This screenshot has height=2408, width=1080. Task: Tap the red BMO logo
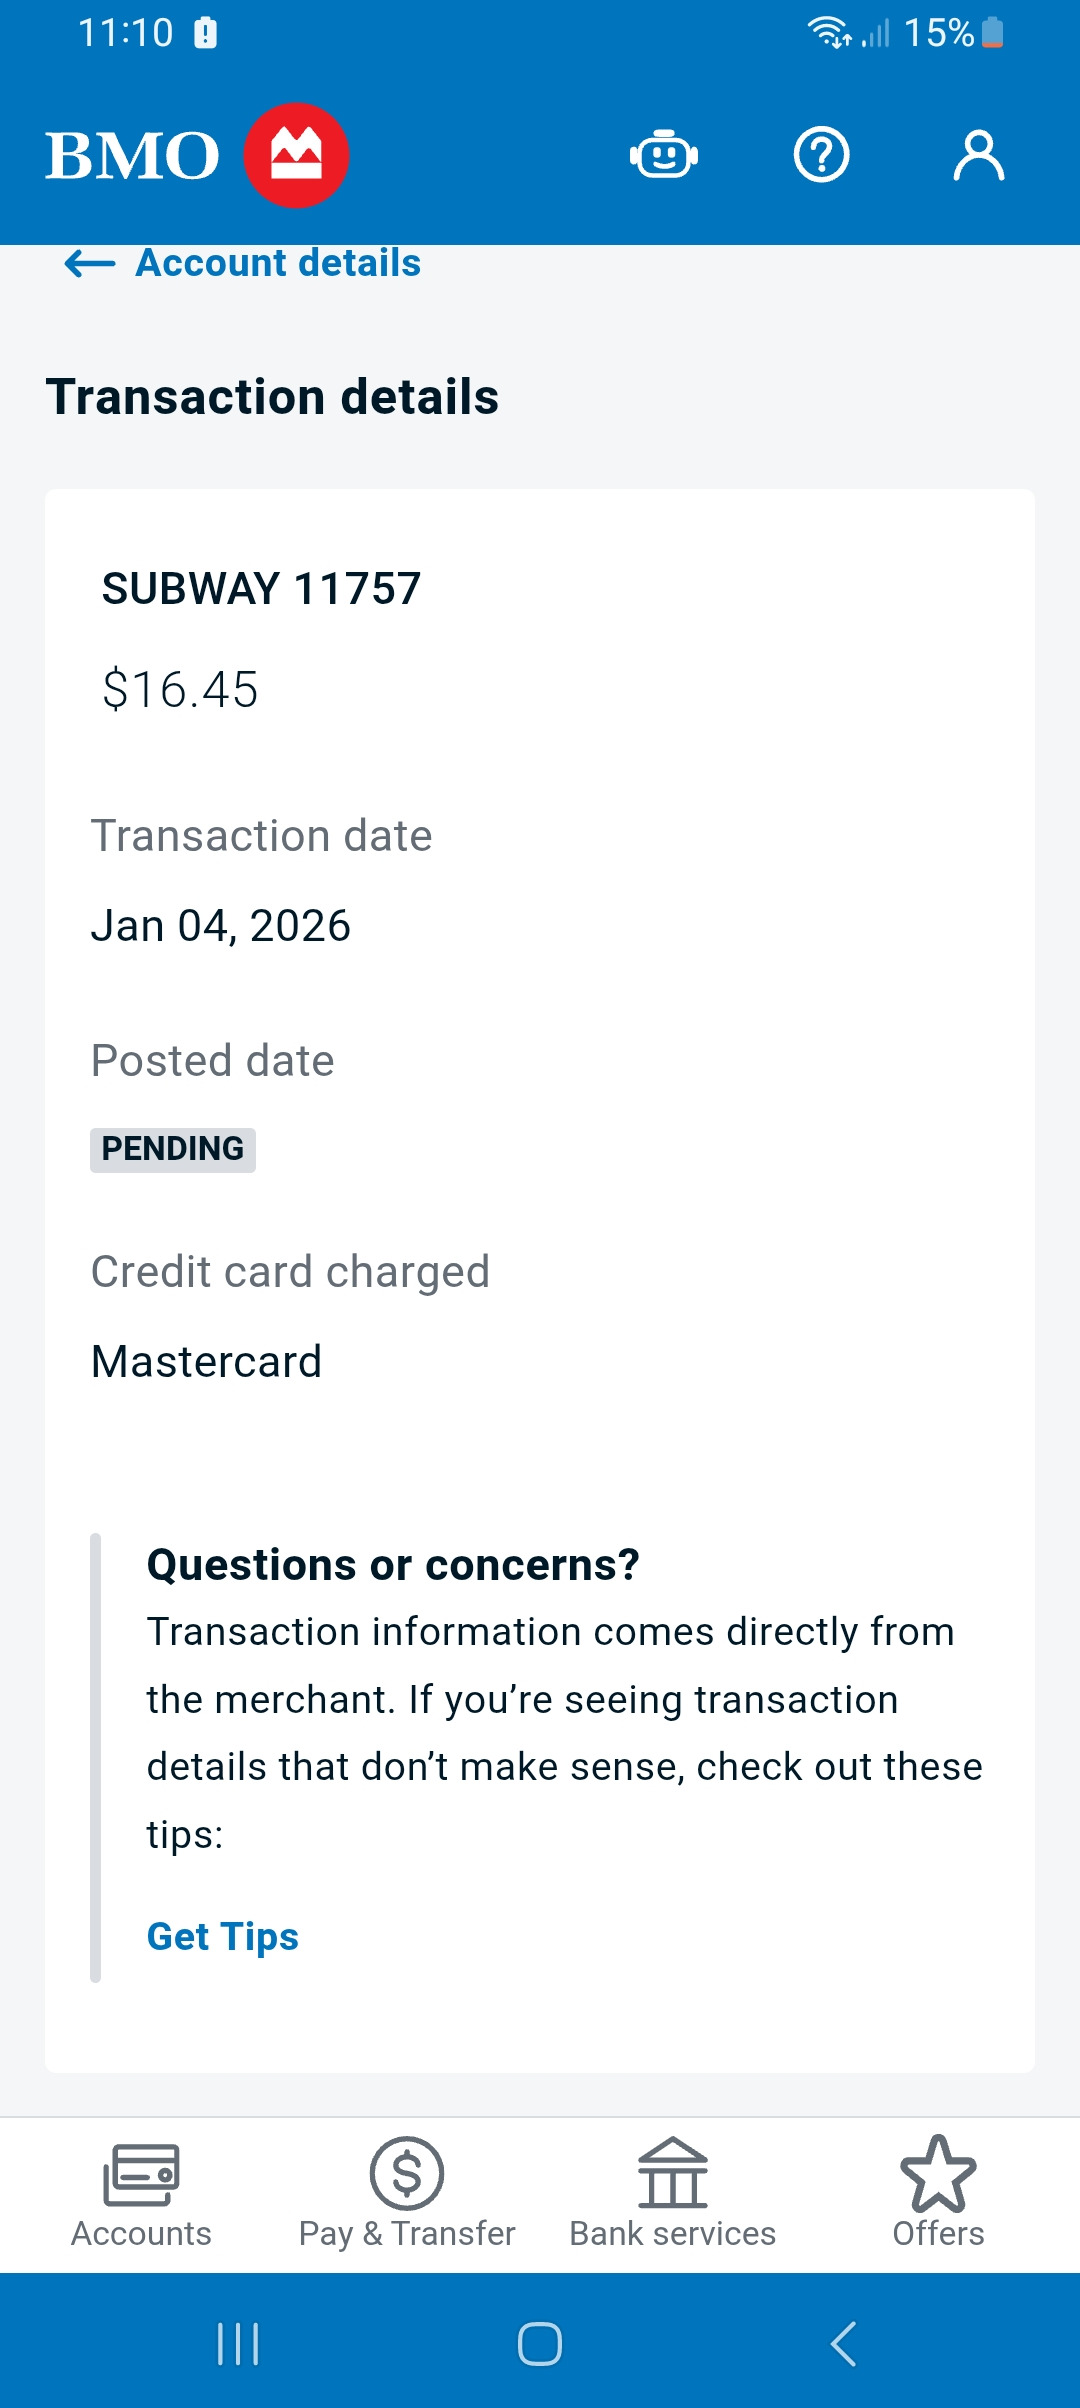pos(296,155)
